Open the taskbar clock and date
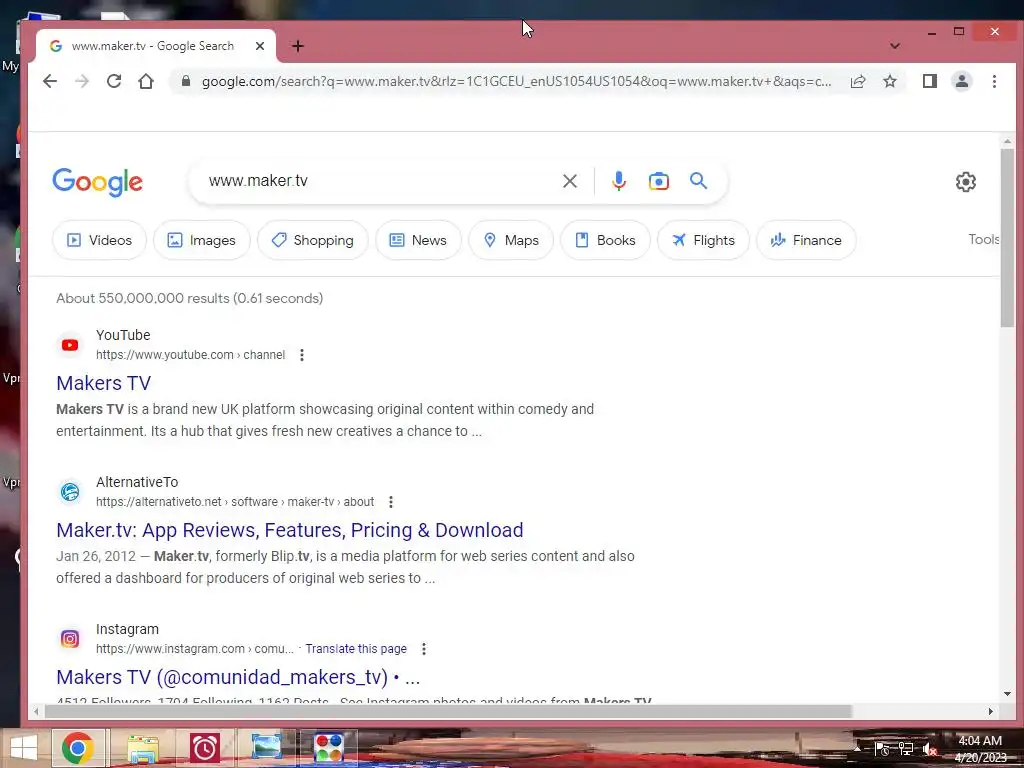Image resolution: width=1024 pixels, height=768 pixels. click(x=980, y=749)
